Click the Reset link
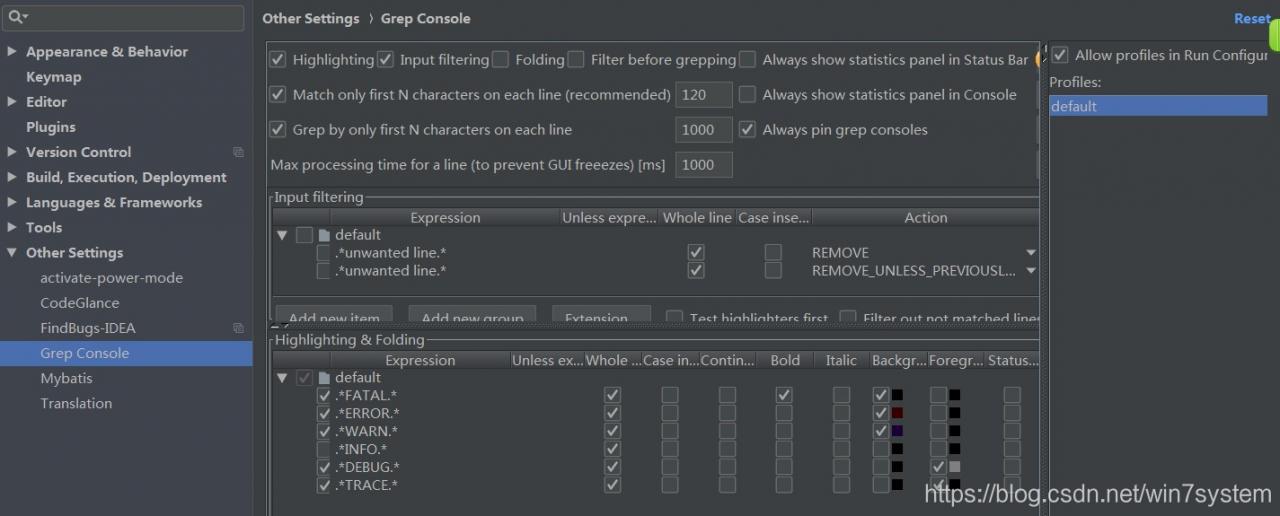The height and width of the screenshot is (516, 1280). (x=1252, y=18)
